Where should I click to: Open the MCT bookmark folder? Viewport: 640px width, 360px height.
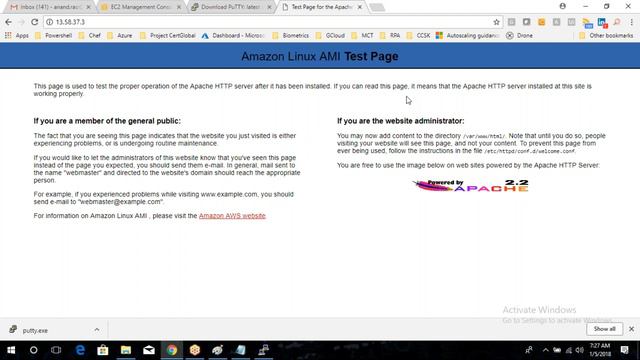pos(362,36)
